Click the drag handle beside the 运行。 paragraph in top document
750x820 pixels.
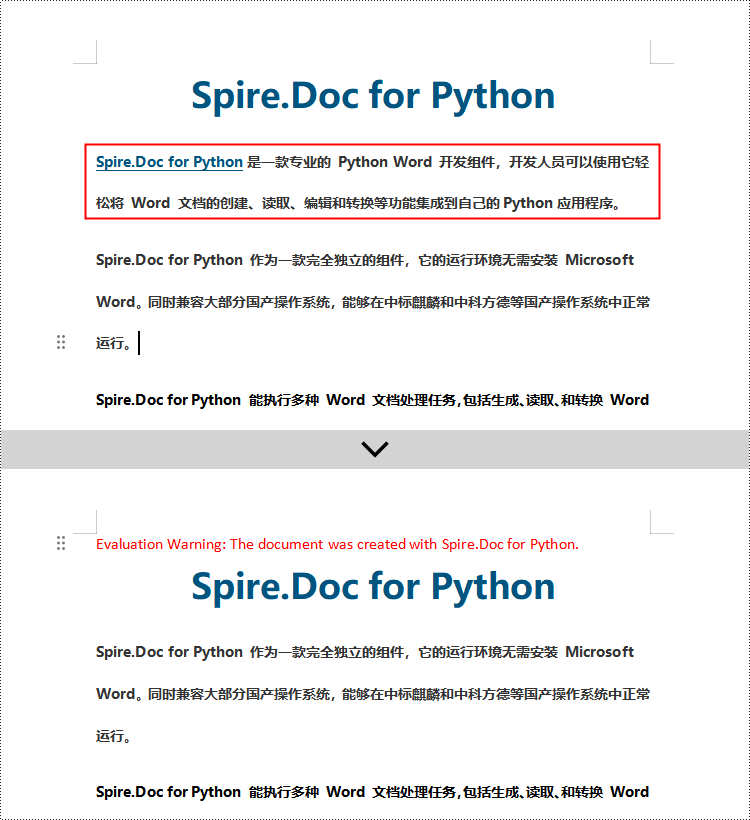[x=61, y=342]
